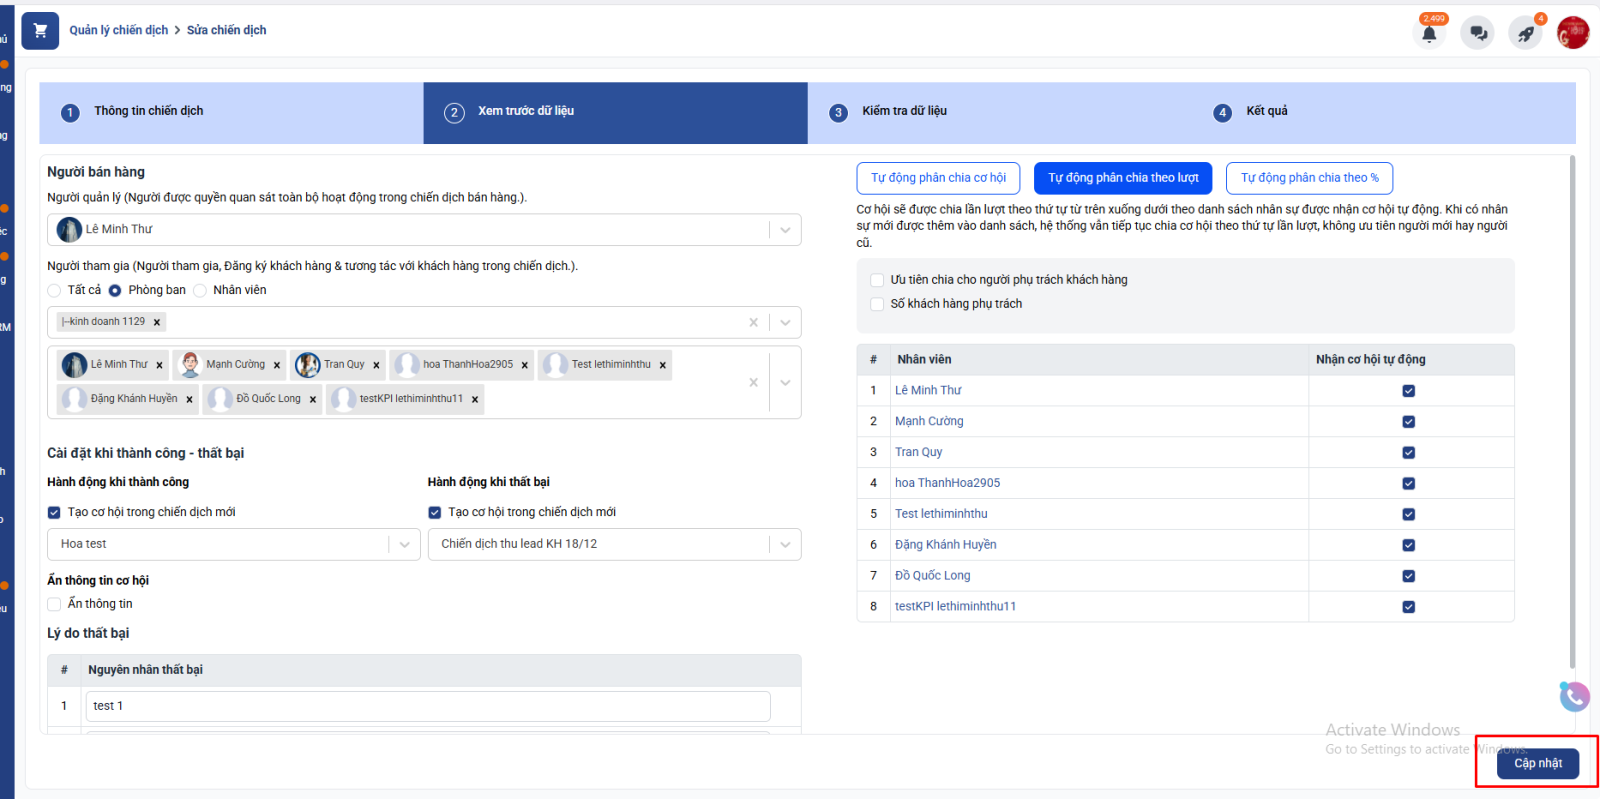Open the Hoa test campaign dropdown
This screenshot has height=799, width=1600.
(404, 545)
